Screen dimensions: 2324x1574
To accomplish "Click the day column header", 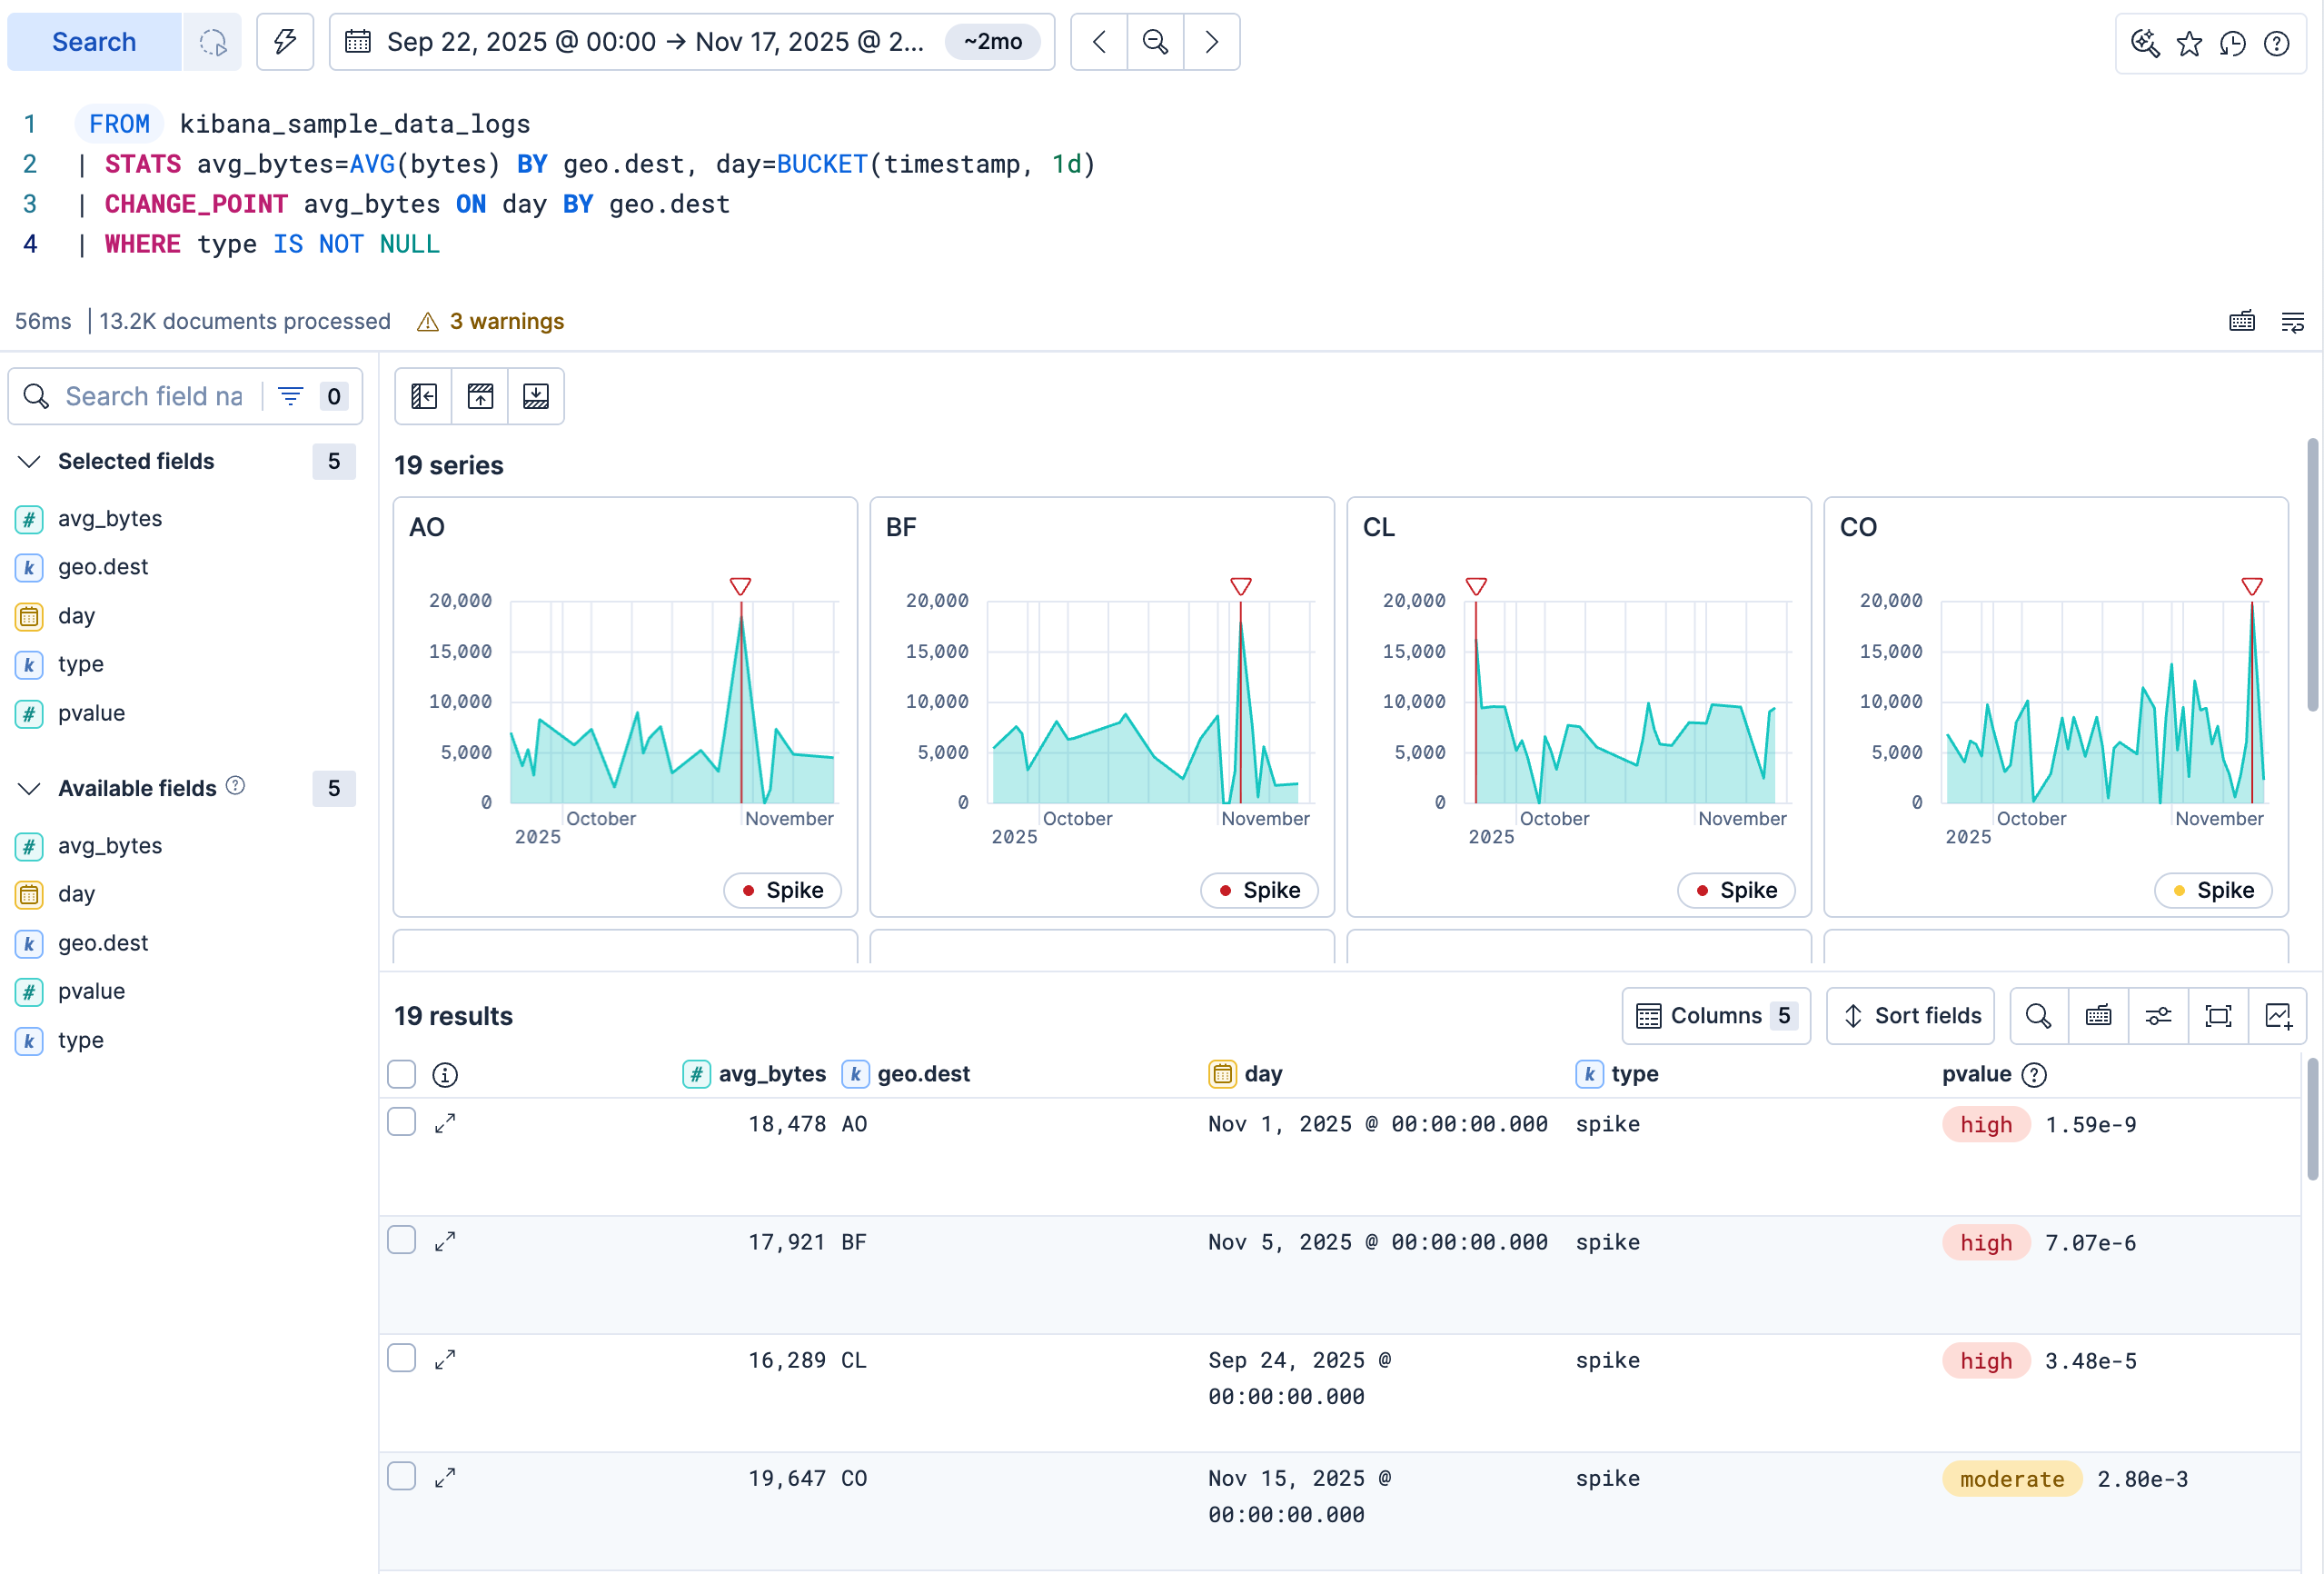I will (x=1245, y=1074).
